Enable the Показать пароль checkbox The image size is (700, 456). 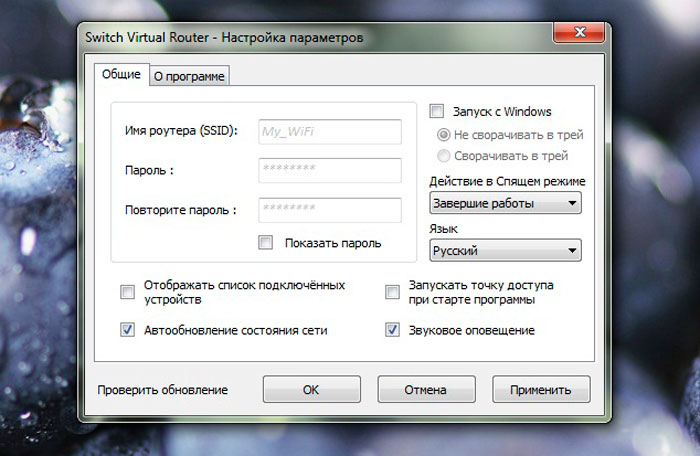266,243
